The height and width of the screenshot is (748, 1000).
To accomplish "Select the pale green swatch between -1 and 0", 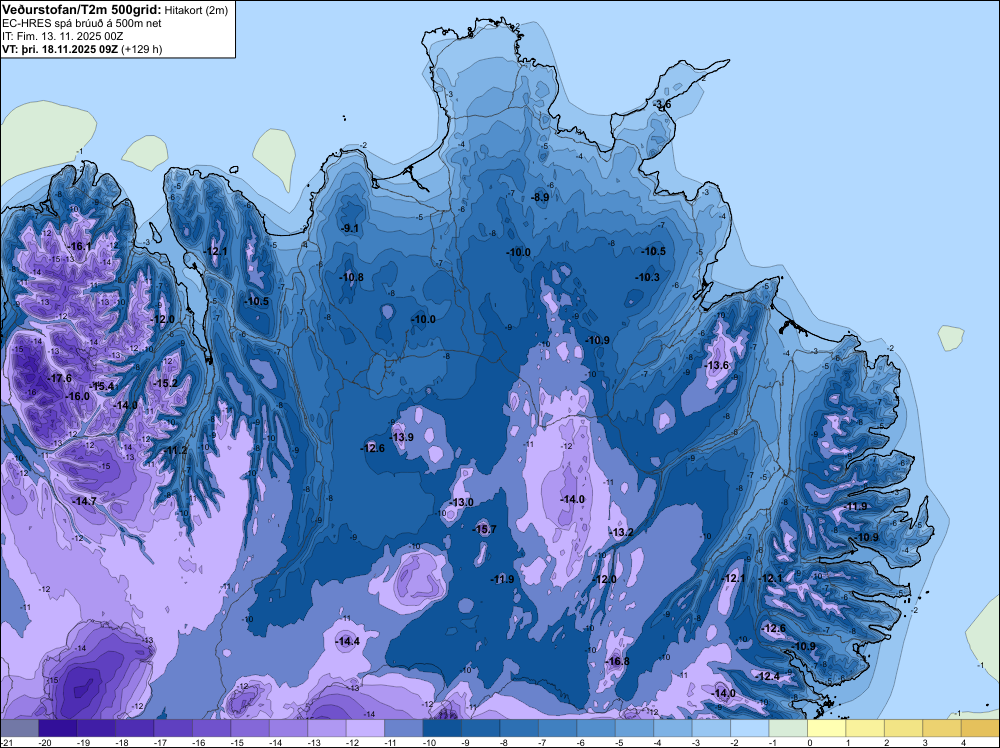I will (x=788, y=728).
